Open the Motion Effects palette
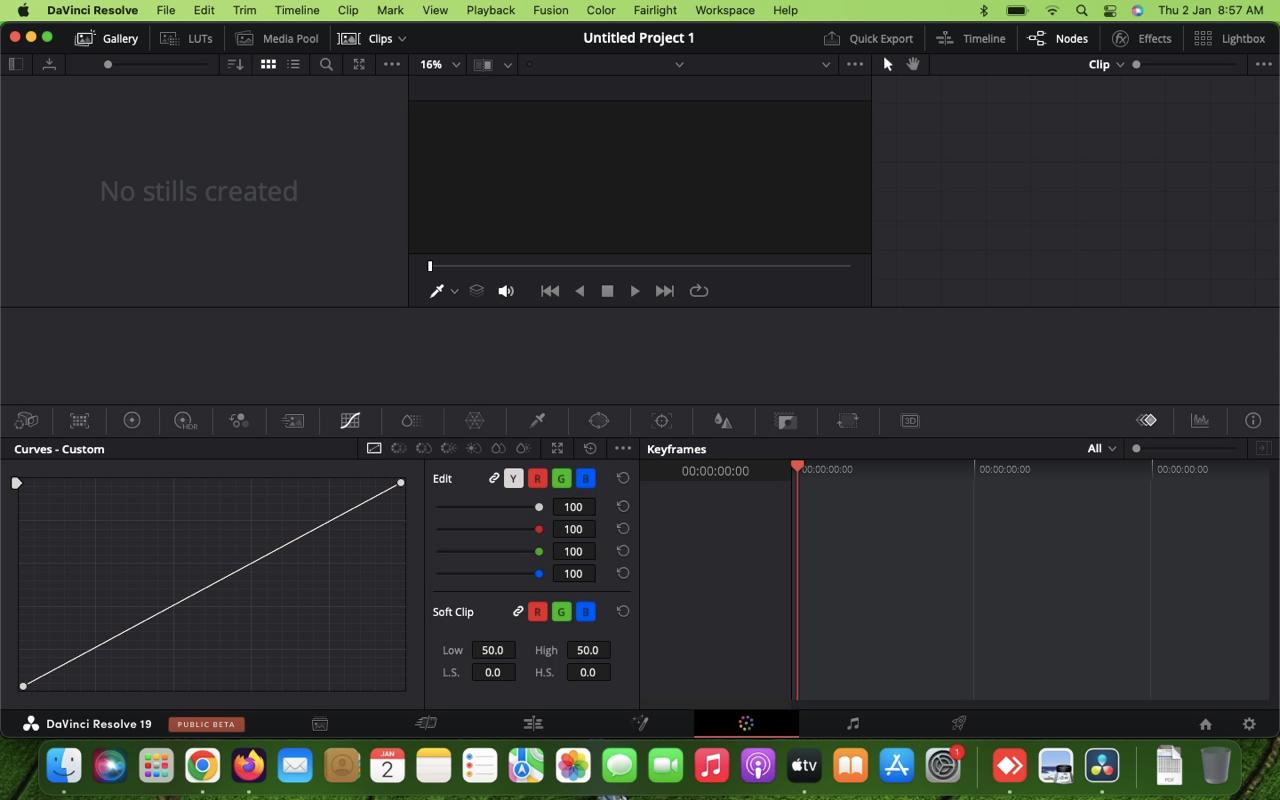Screen dimensions: 1280x800 tap(293, 421)
